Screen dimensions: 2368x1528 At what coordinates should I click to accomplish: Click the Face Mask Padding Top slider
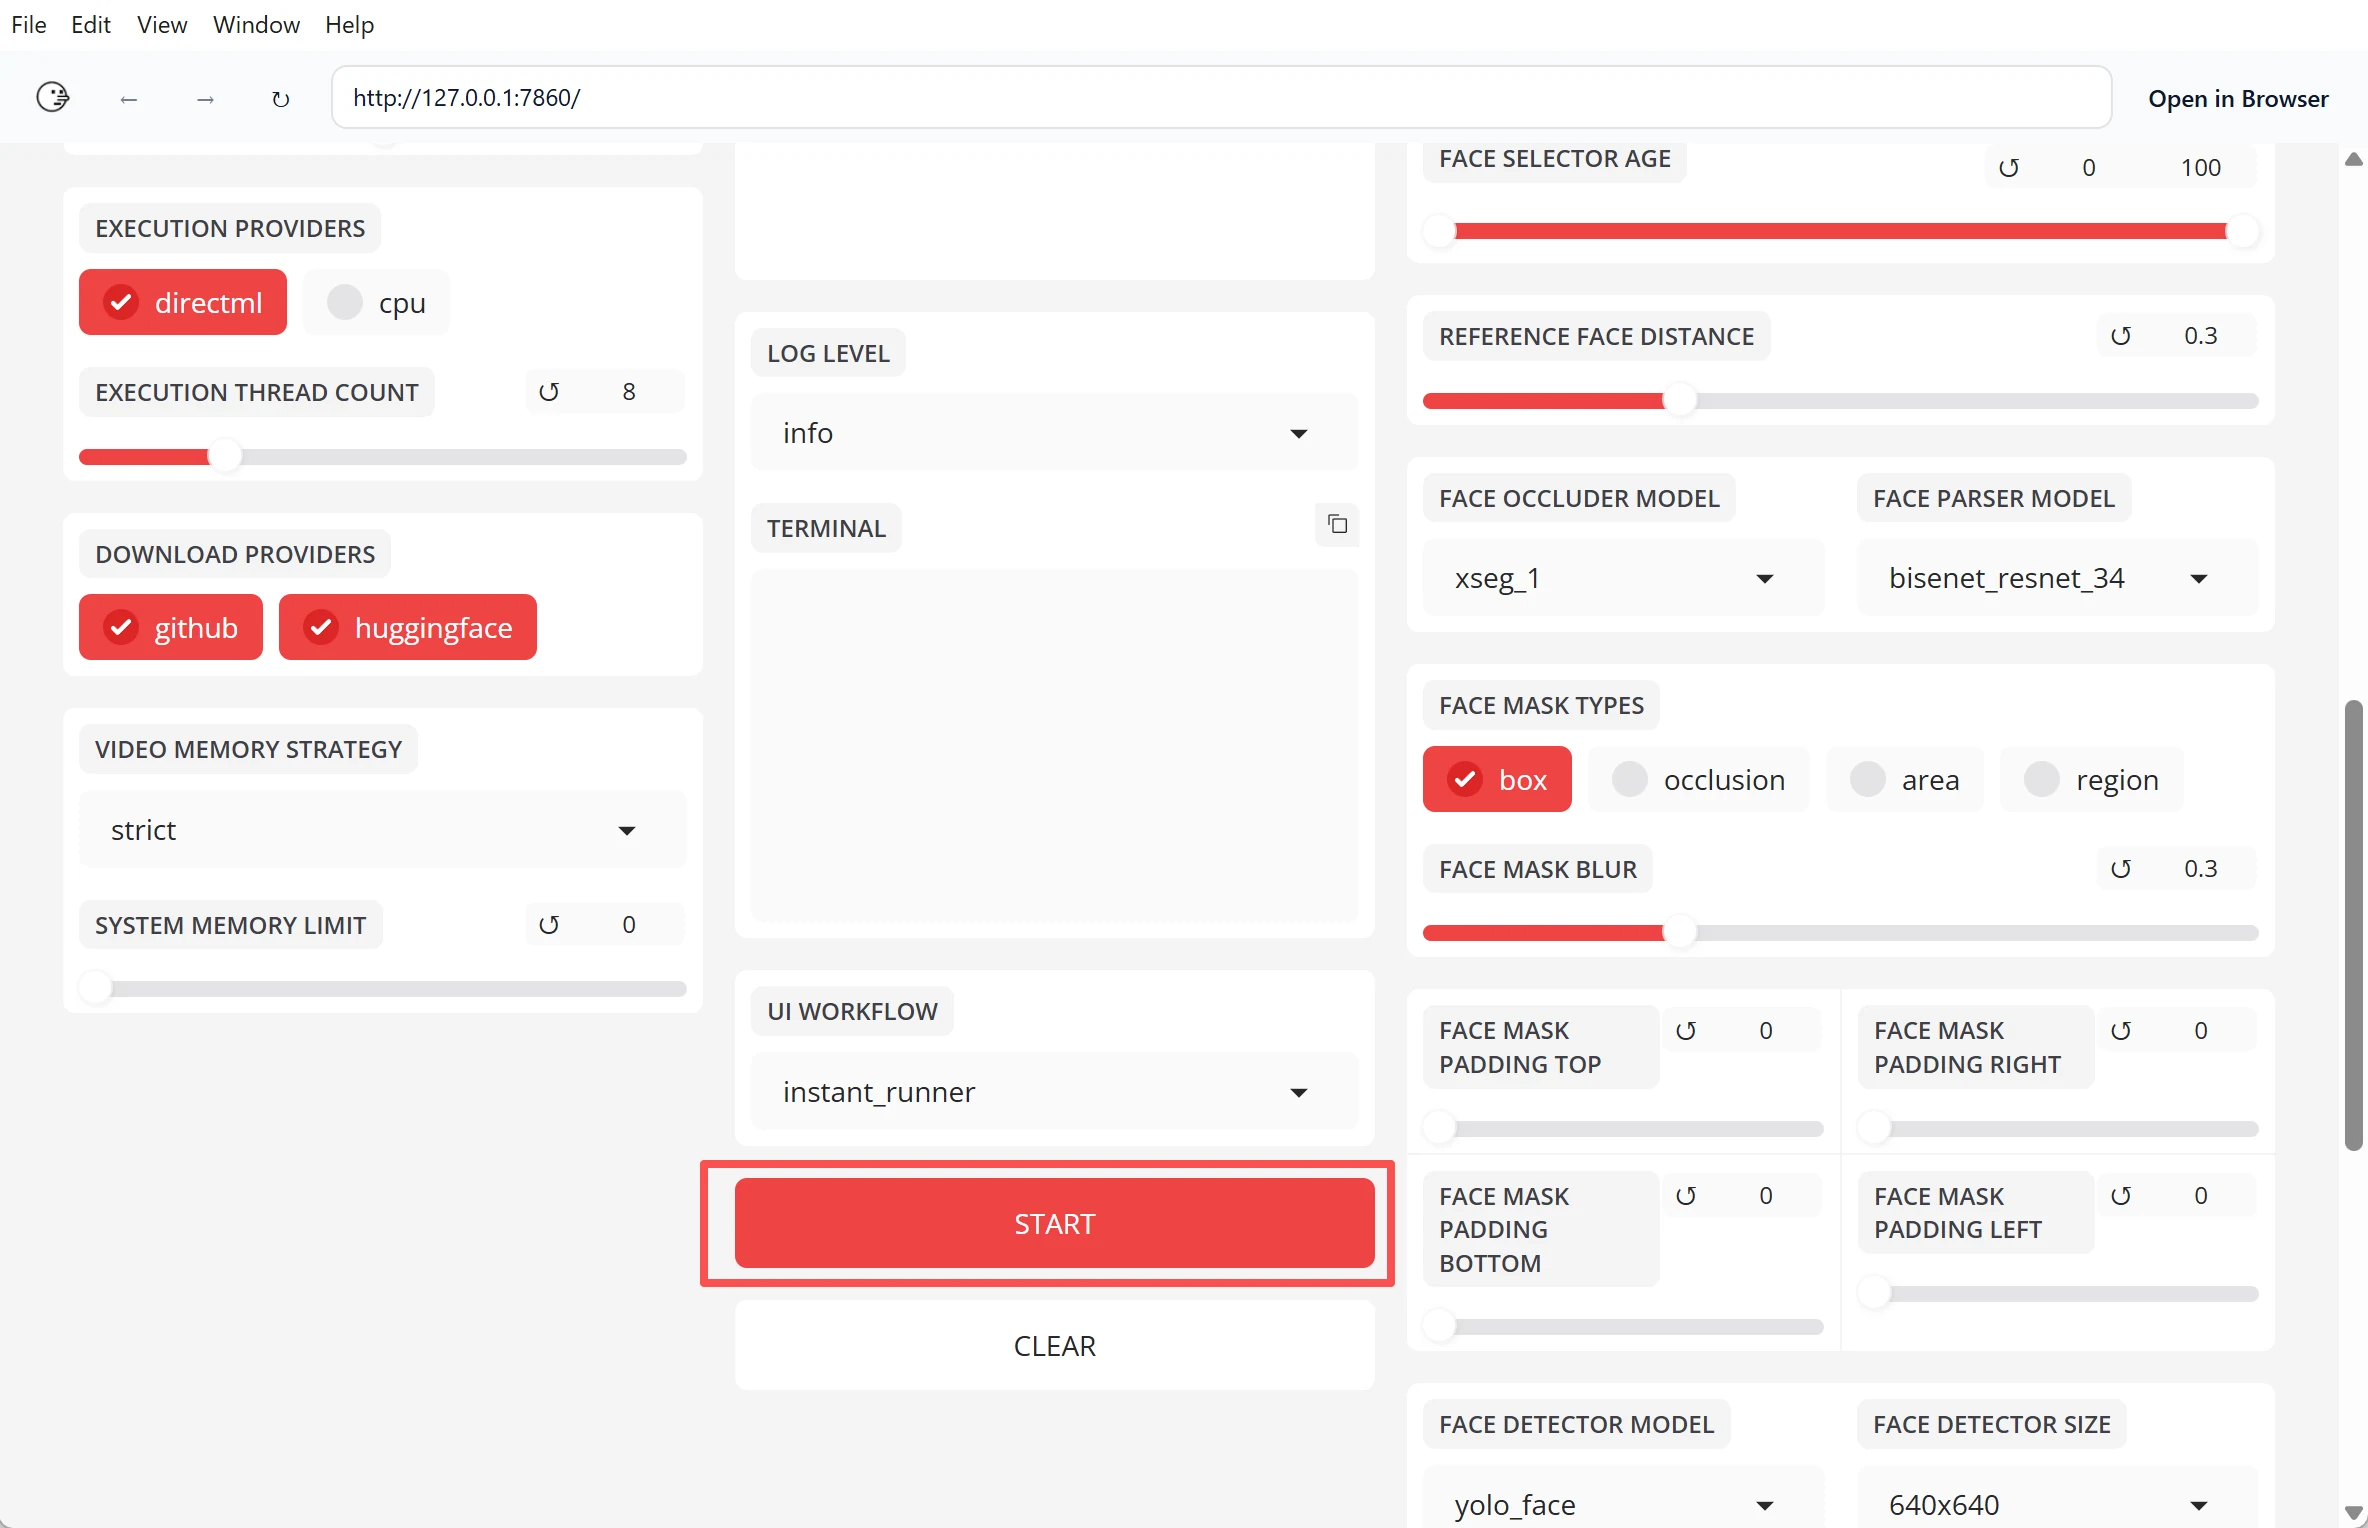pos(1624,1129)
